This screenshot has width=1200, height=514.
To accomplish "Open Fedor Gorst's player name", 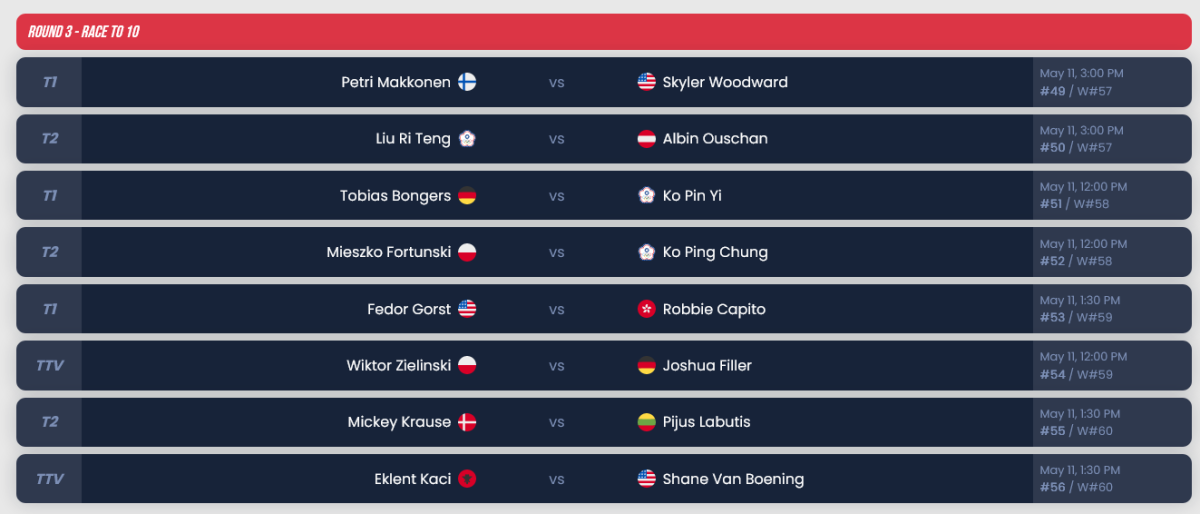I will pyautogui.click(x=408, y=309).
